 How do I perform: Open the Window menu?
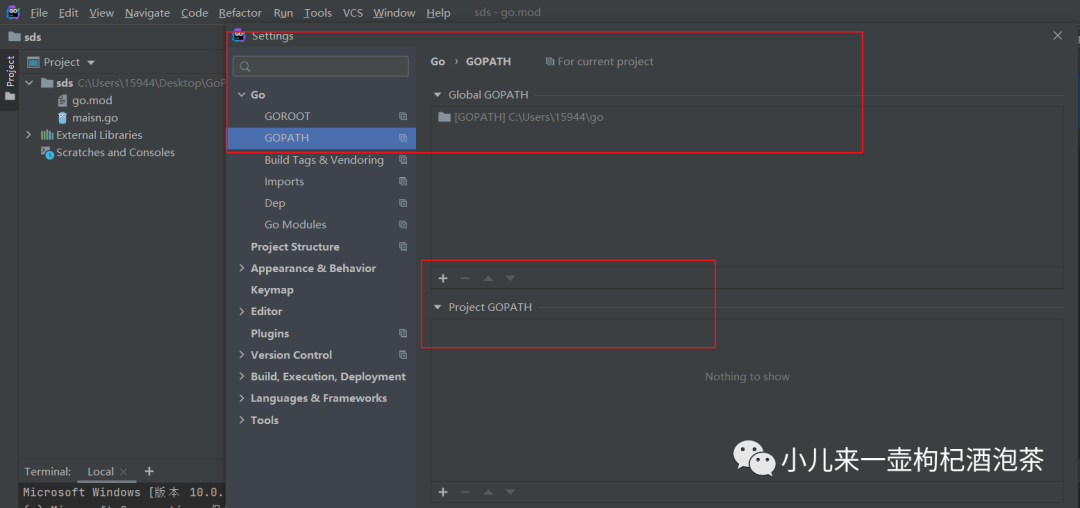click(394, 13)
